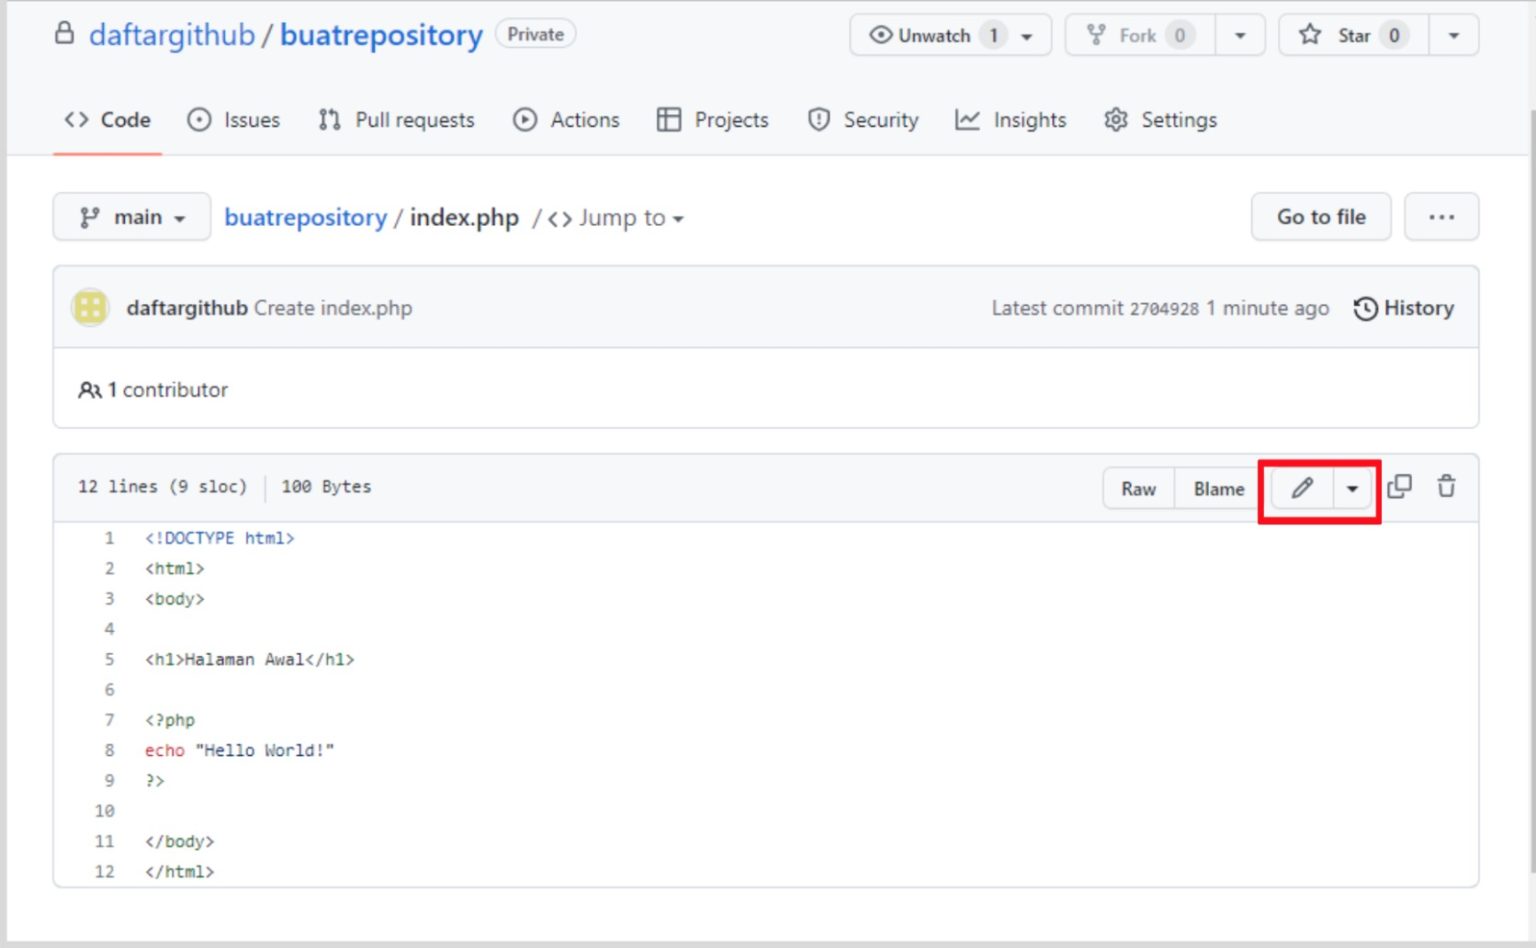Screen dimensions: 1536x948
Task: Open the edit dropdown arrow beside the pencil
Action: [1352, 489]
